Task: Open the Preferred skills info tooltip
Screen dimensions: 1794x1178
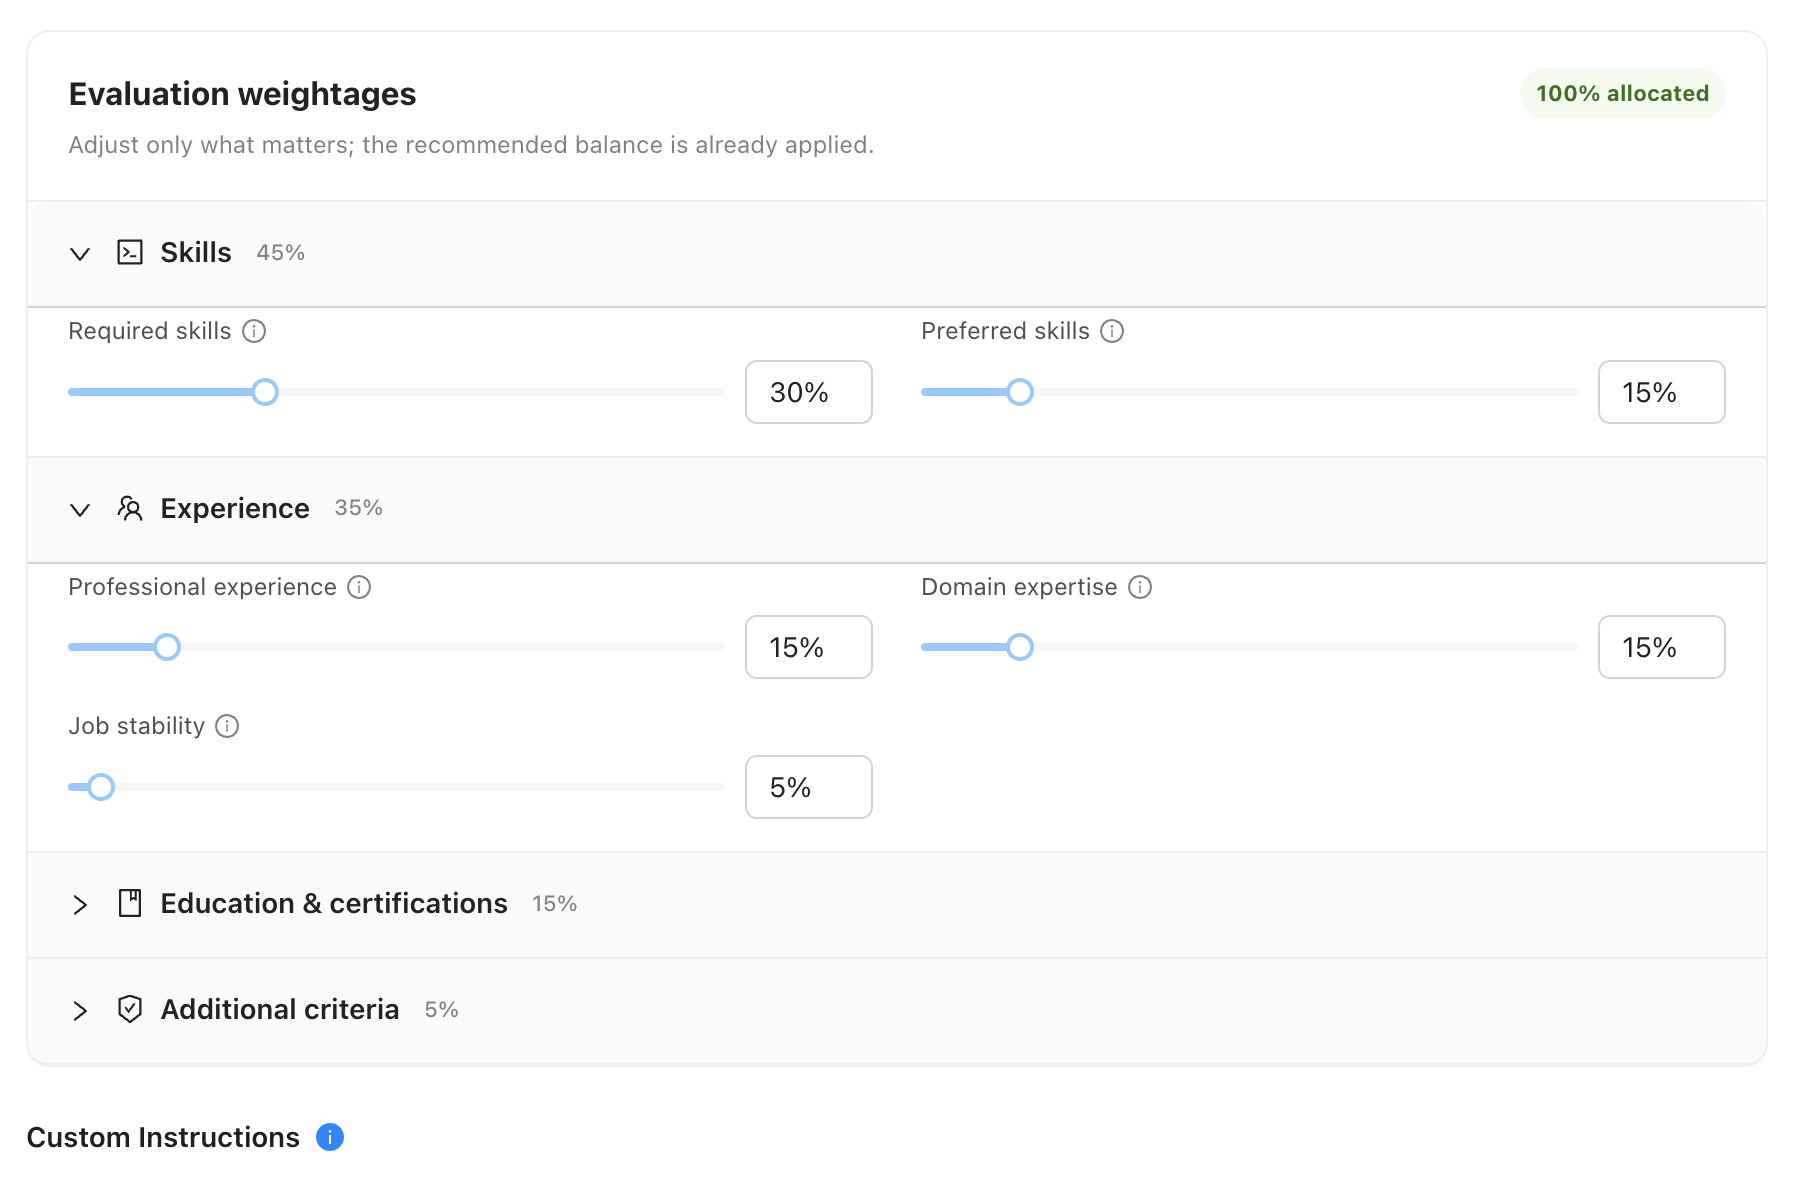Action: (1112, 331)
